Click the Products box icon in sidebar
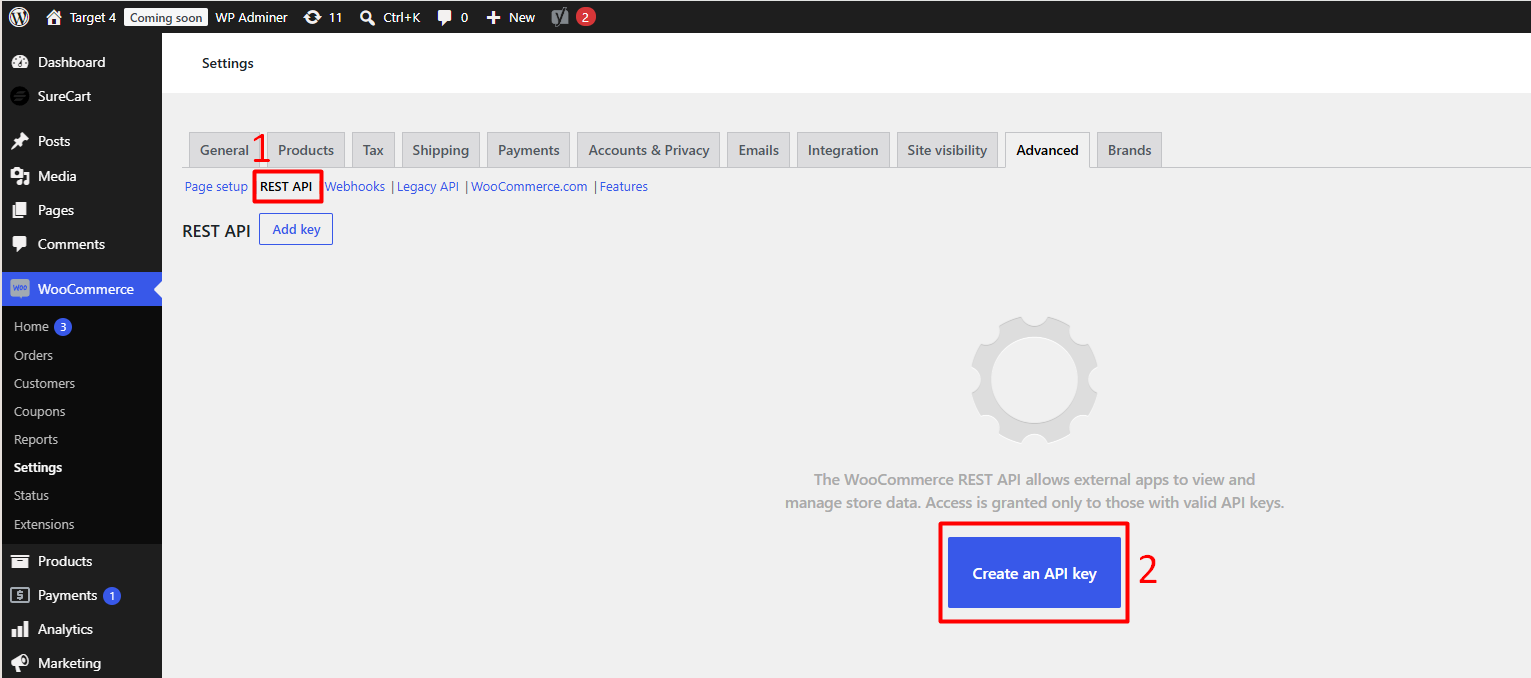Image resolution: width=1531 pixels, height=678 pixels. coord(19,561)
